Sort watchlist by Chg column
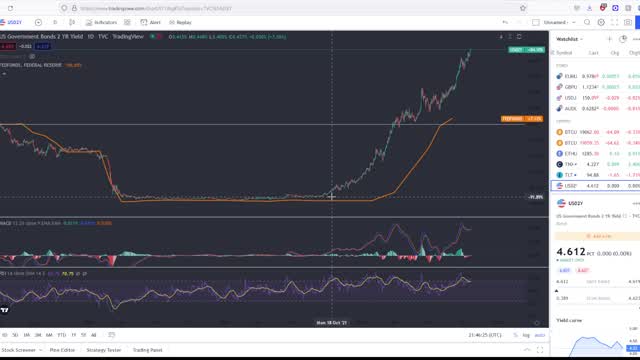The height and width of the screenshot is (360, 640). pyautogui.click(x=615, y=53)
